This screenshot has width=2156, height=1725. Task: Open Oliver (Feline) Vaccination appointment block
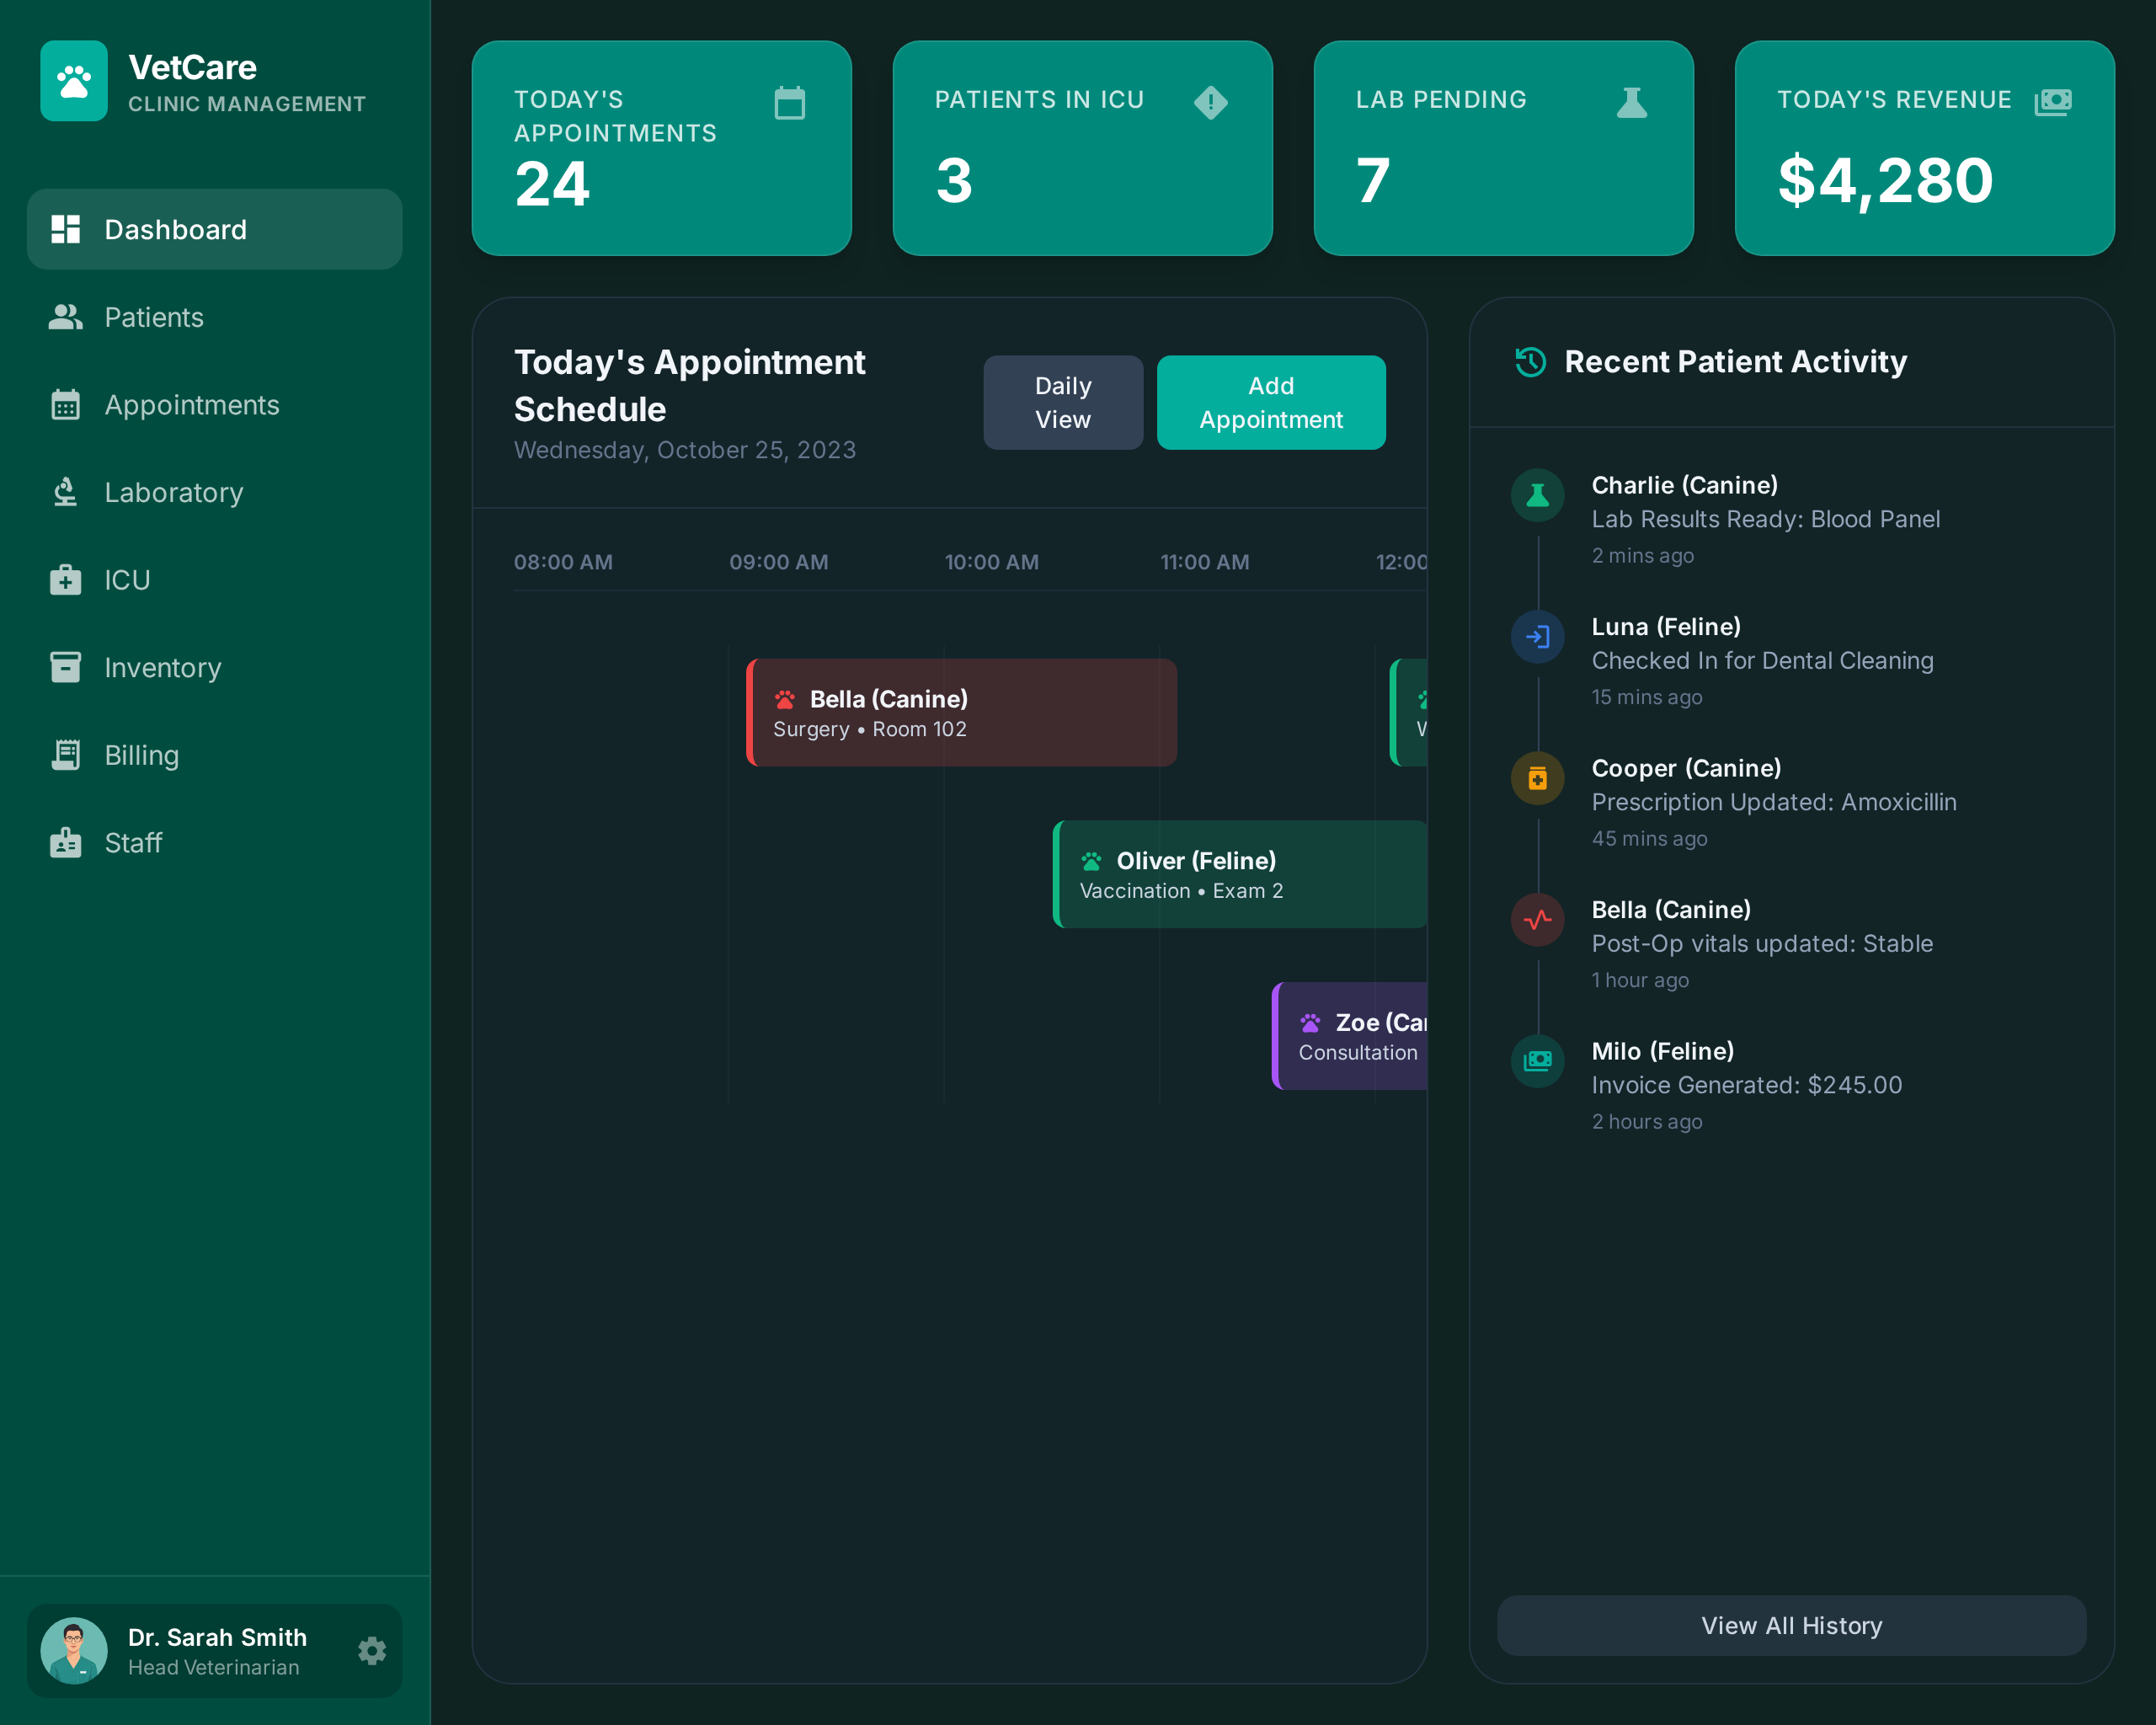1239,874
